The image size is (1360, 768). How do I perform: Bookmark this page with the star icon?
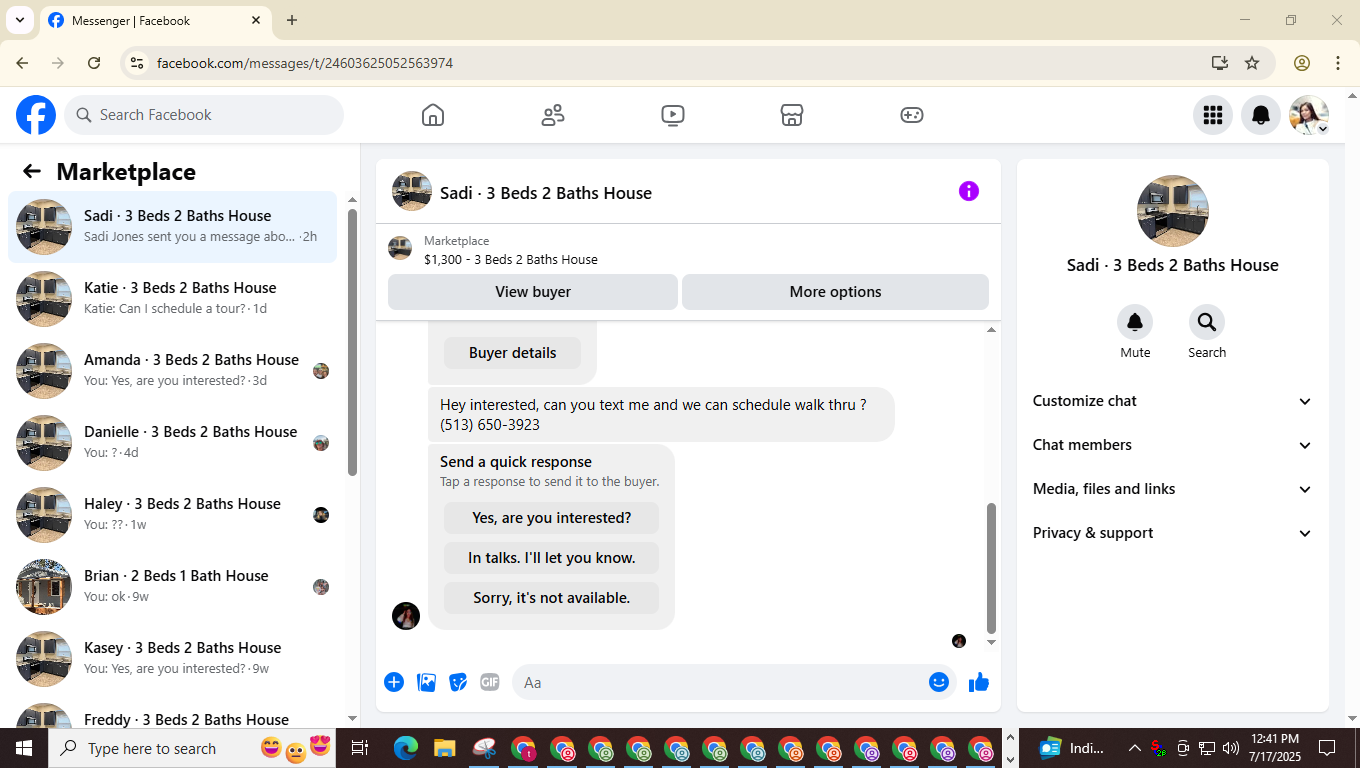[x=1252, y=63]
